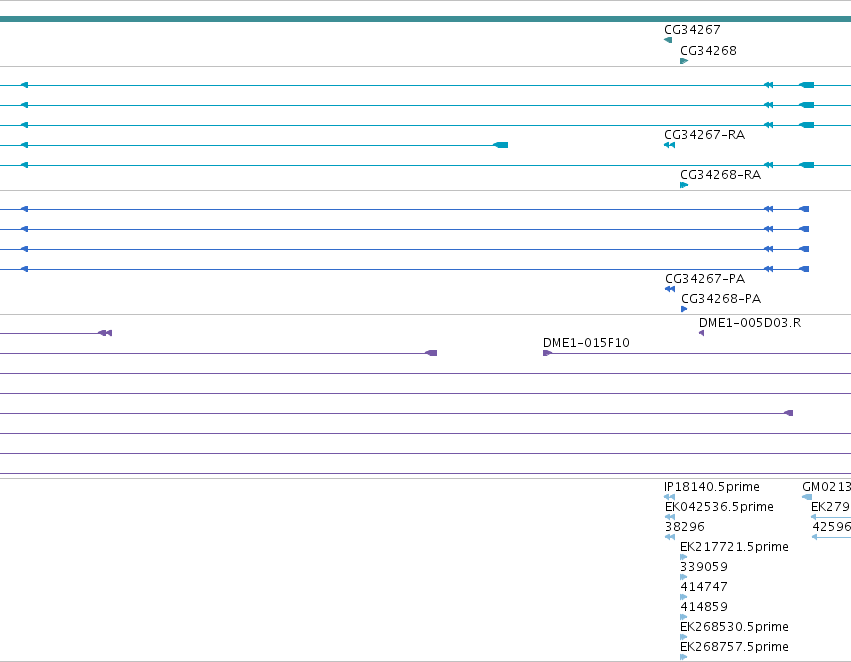The width and height of the screenshot is (851, 662).
Task: Click the EK268757.5prime arrow glyph
Action: click(684, 658)
